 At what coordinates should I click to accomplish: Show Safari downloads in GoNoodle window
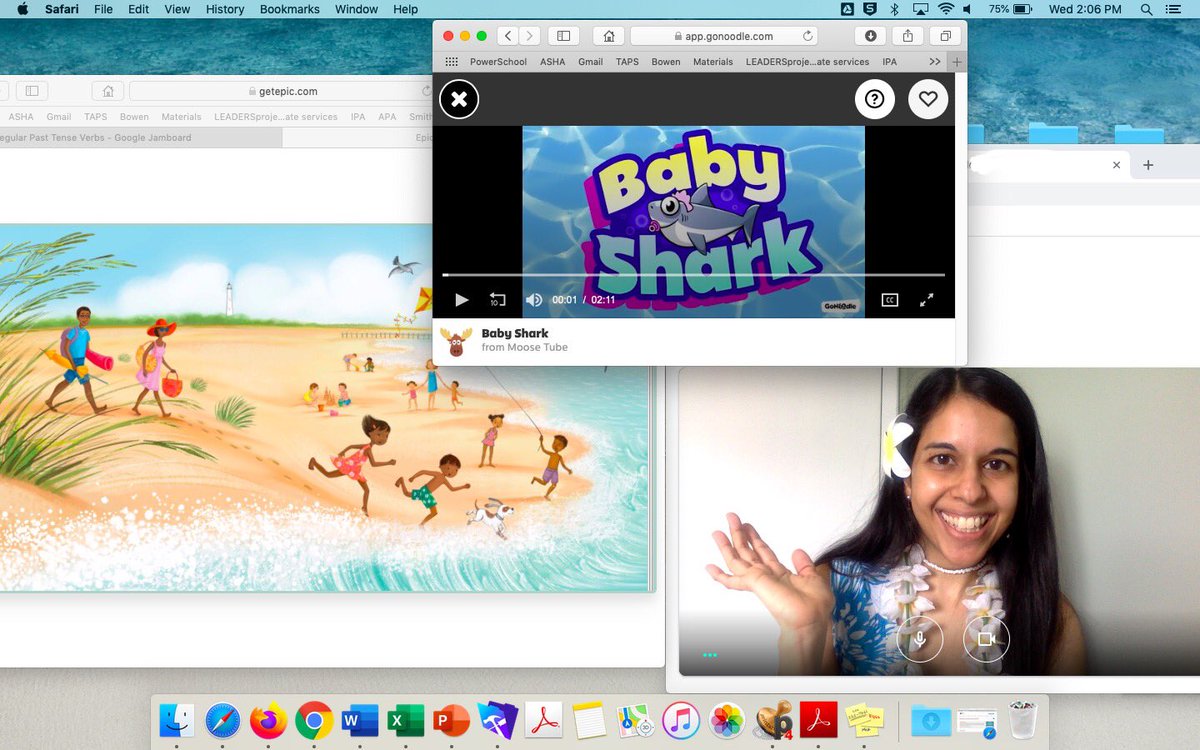870,36
